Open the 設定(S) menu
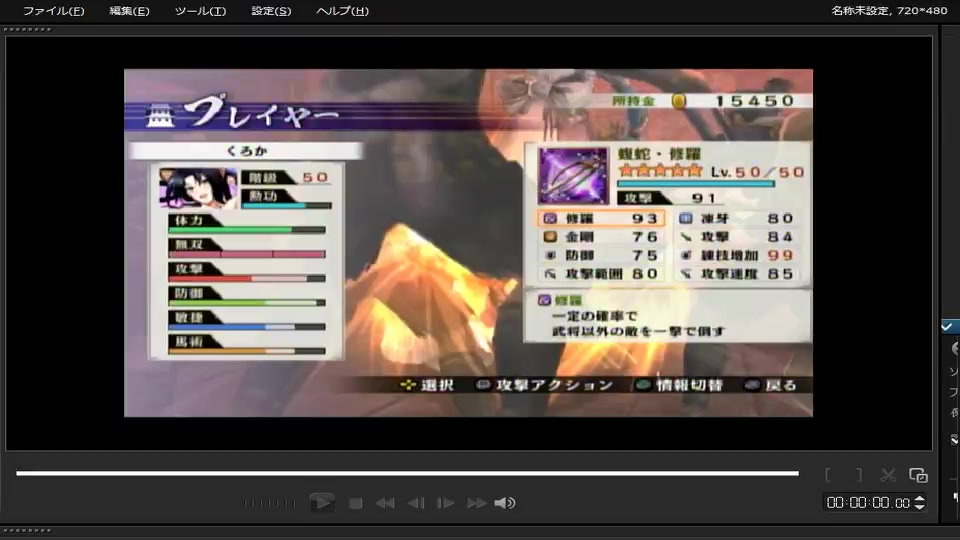 [271, 11]
